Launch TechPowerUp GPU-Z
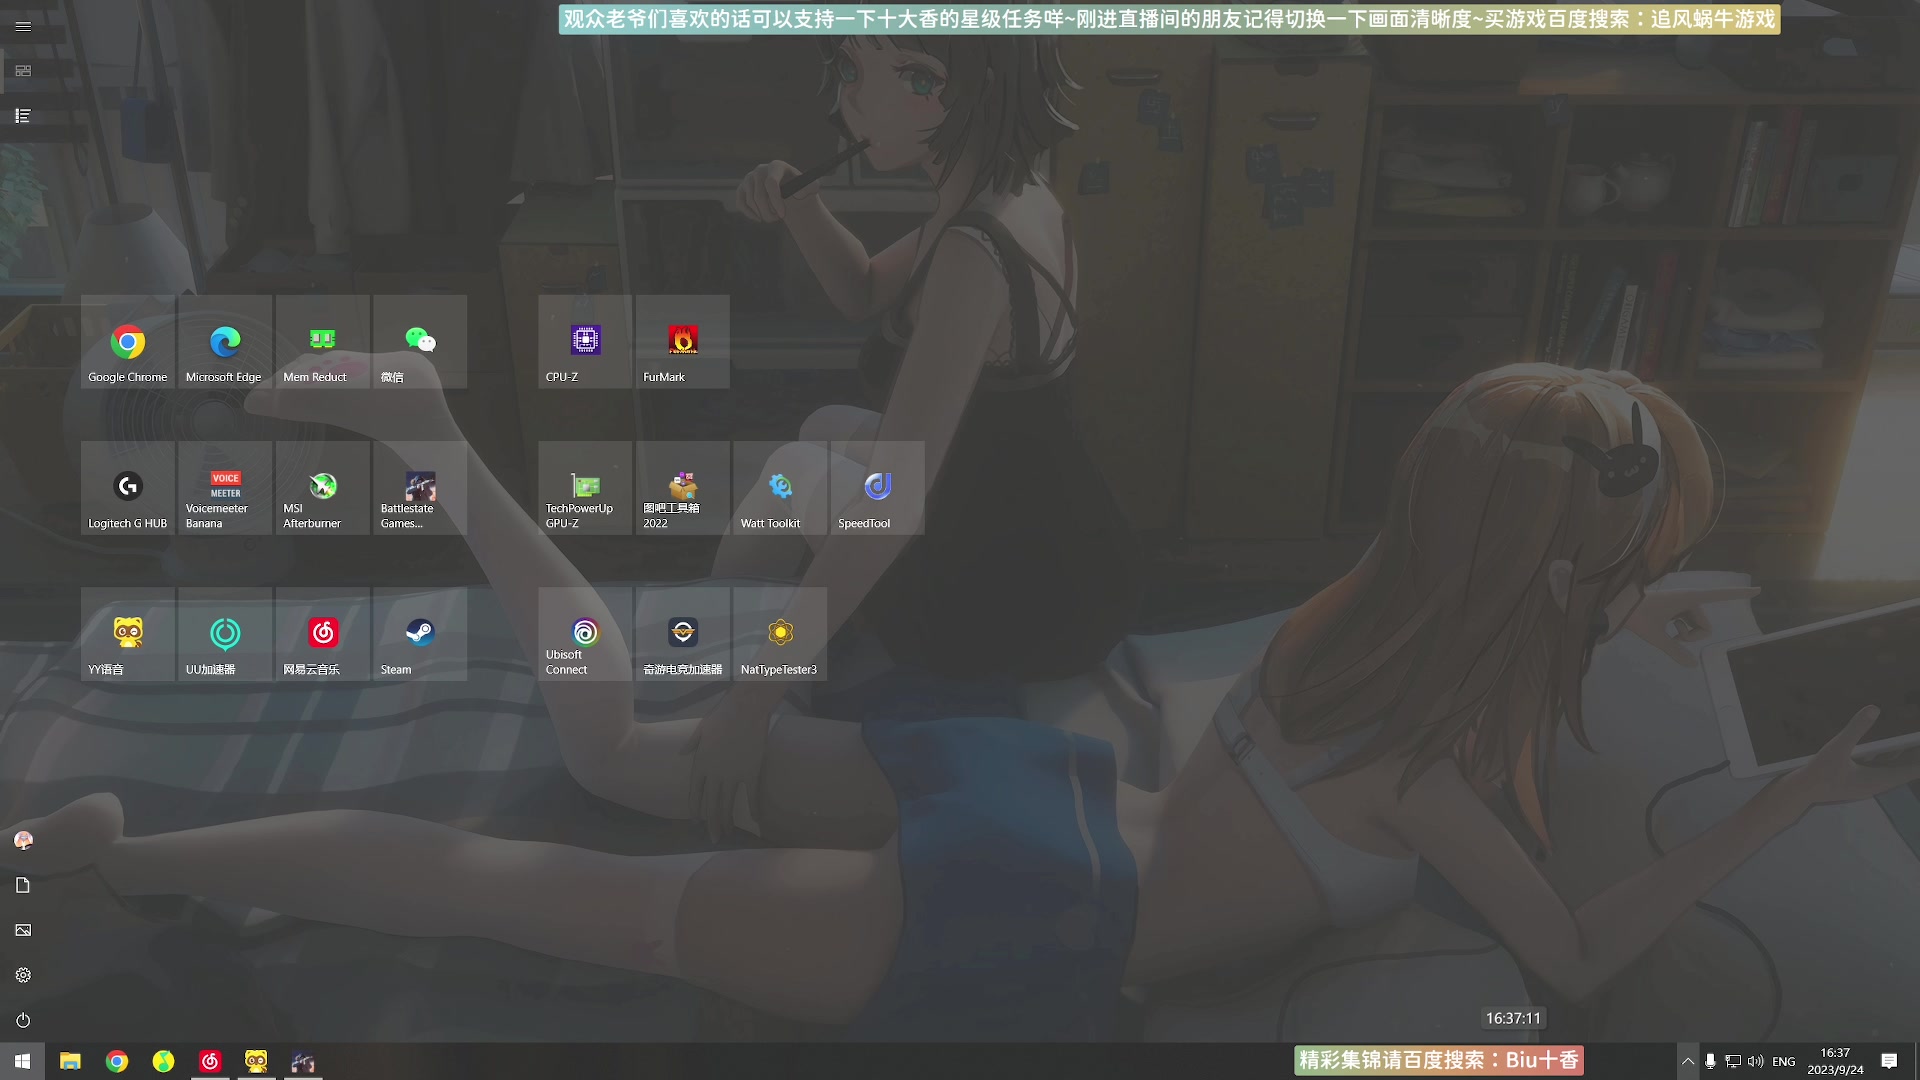 [584, 488]
